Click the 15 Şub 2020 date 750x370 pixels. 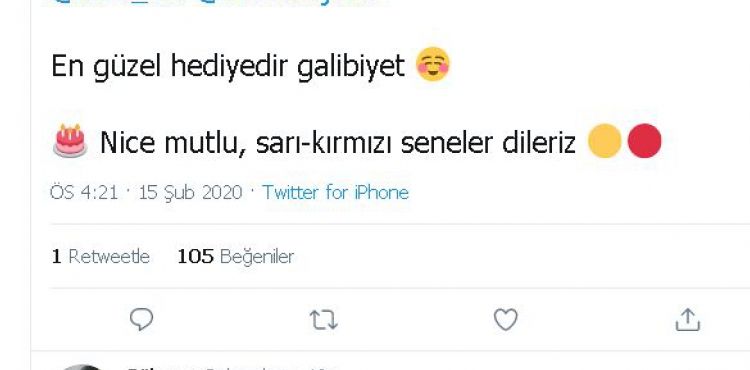point(190,193)
